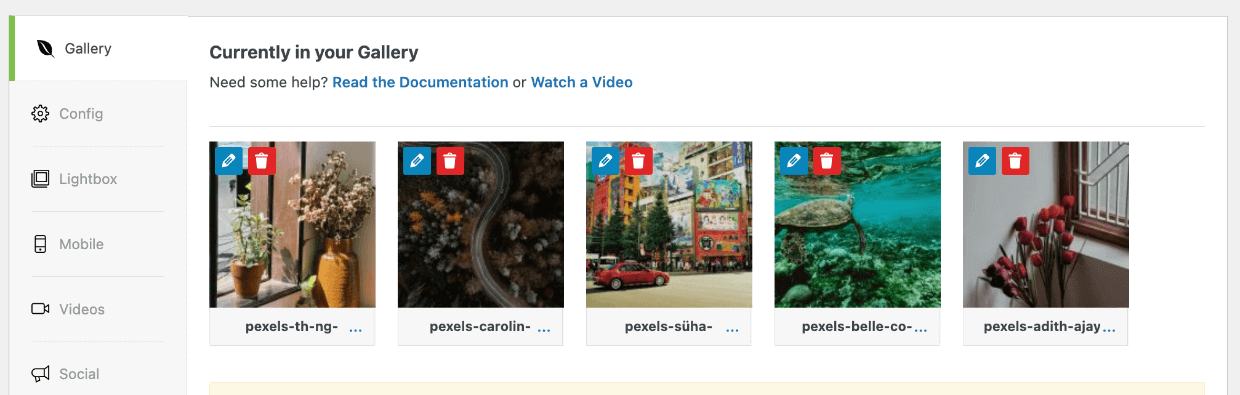Trash the pexels-belle-co- turtle image
Image resolution: width=1240 pixels, height=395 pixels.
tap(827, 160)
